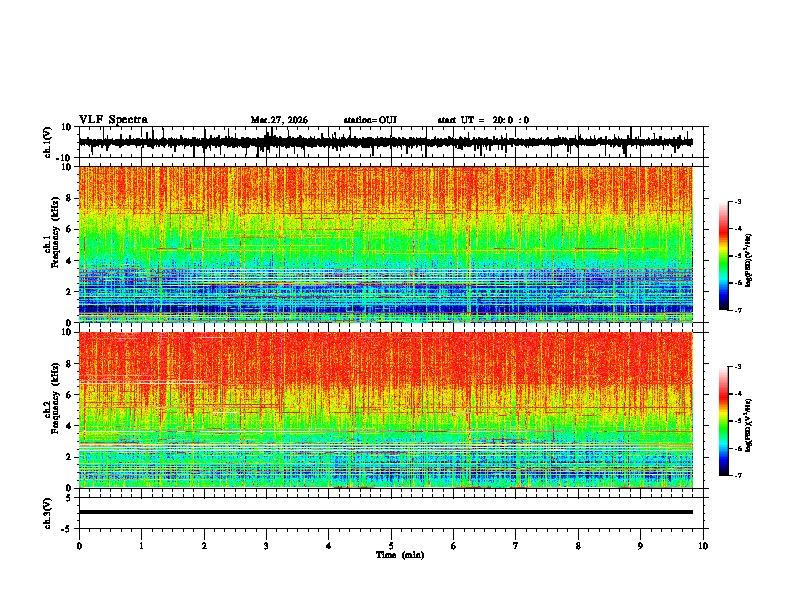The image size is (792, 612).
Task: Click the time axis tick label "6"
Action: click(x=454, y=546)
